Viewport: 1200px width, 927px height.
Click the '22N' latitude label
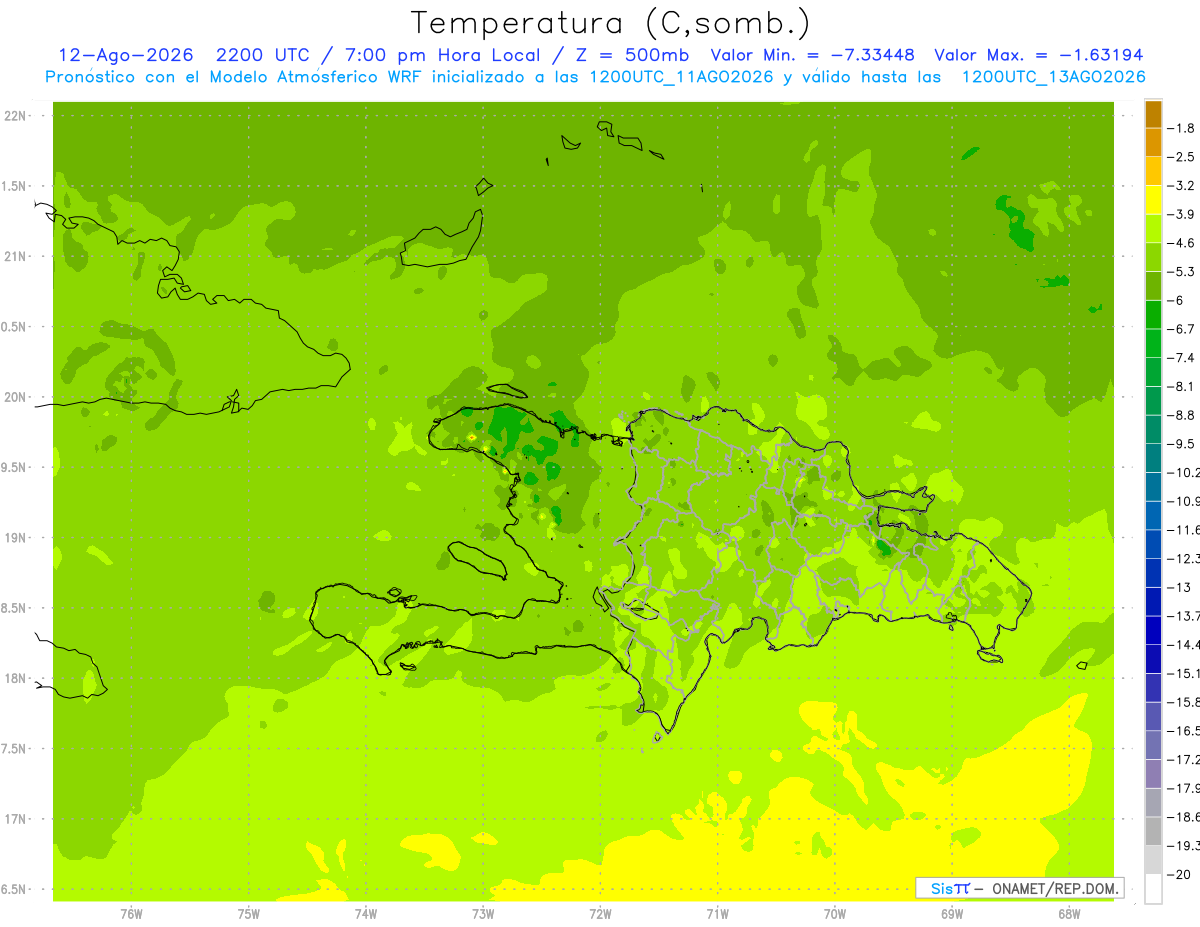click(x=15, y=116)
